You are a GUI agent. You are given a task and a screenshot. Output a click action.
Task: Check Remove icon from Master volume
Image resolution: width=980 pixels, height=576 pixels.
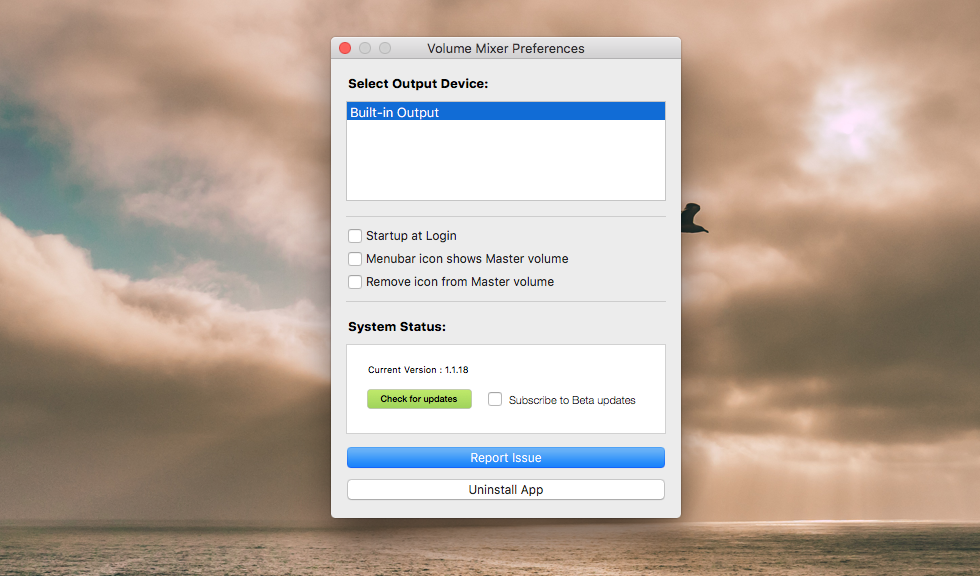(x=355, y=282)
